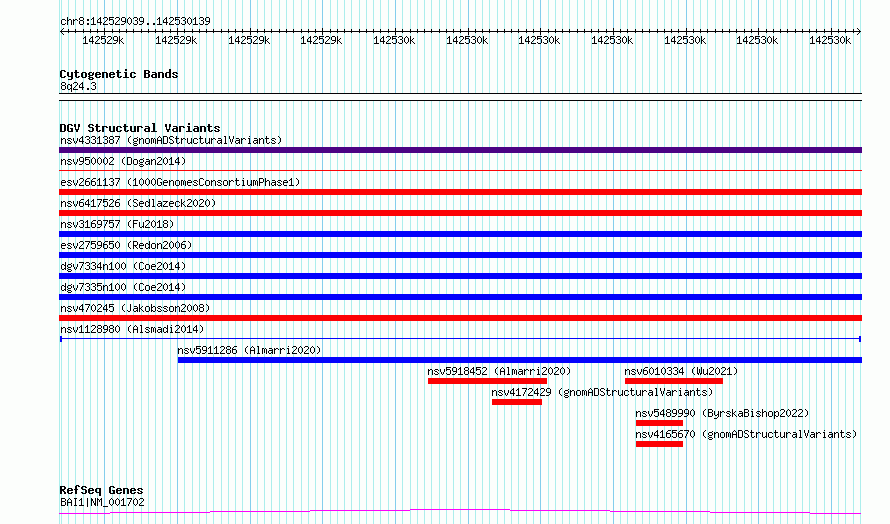
Task: Click the nsv470245 (Jakobsson2008) label
Action: [x=135, y=308]
